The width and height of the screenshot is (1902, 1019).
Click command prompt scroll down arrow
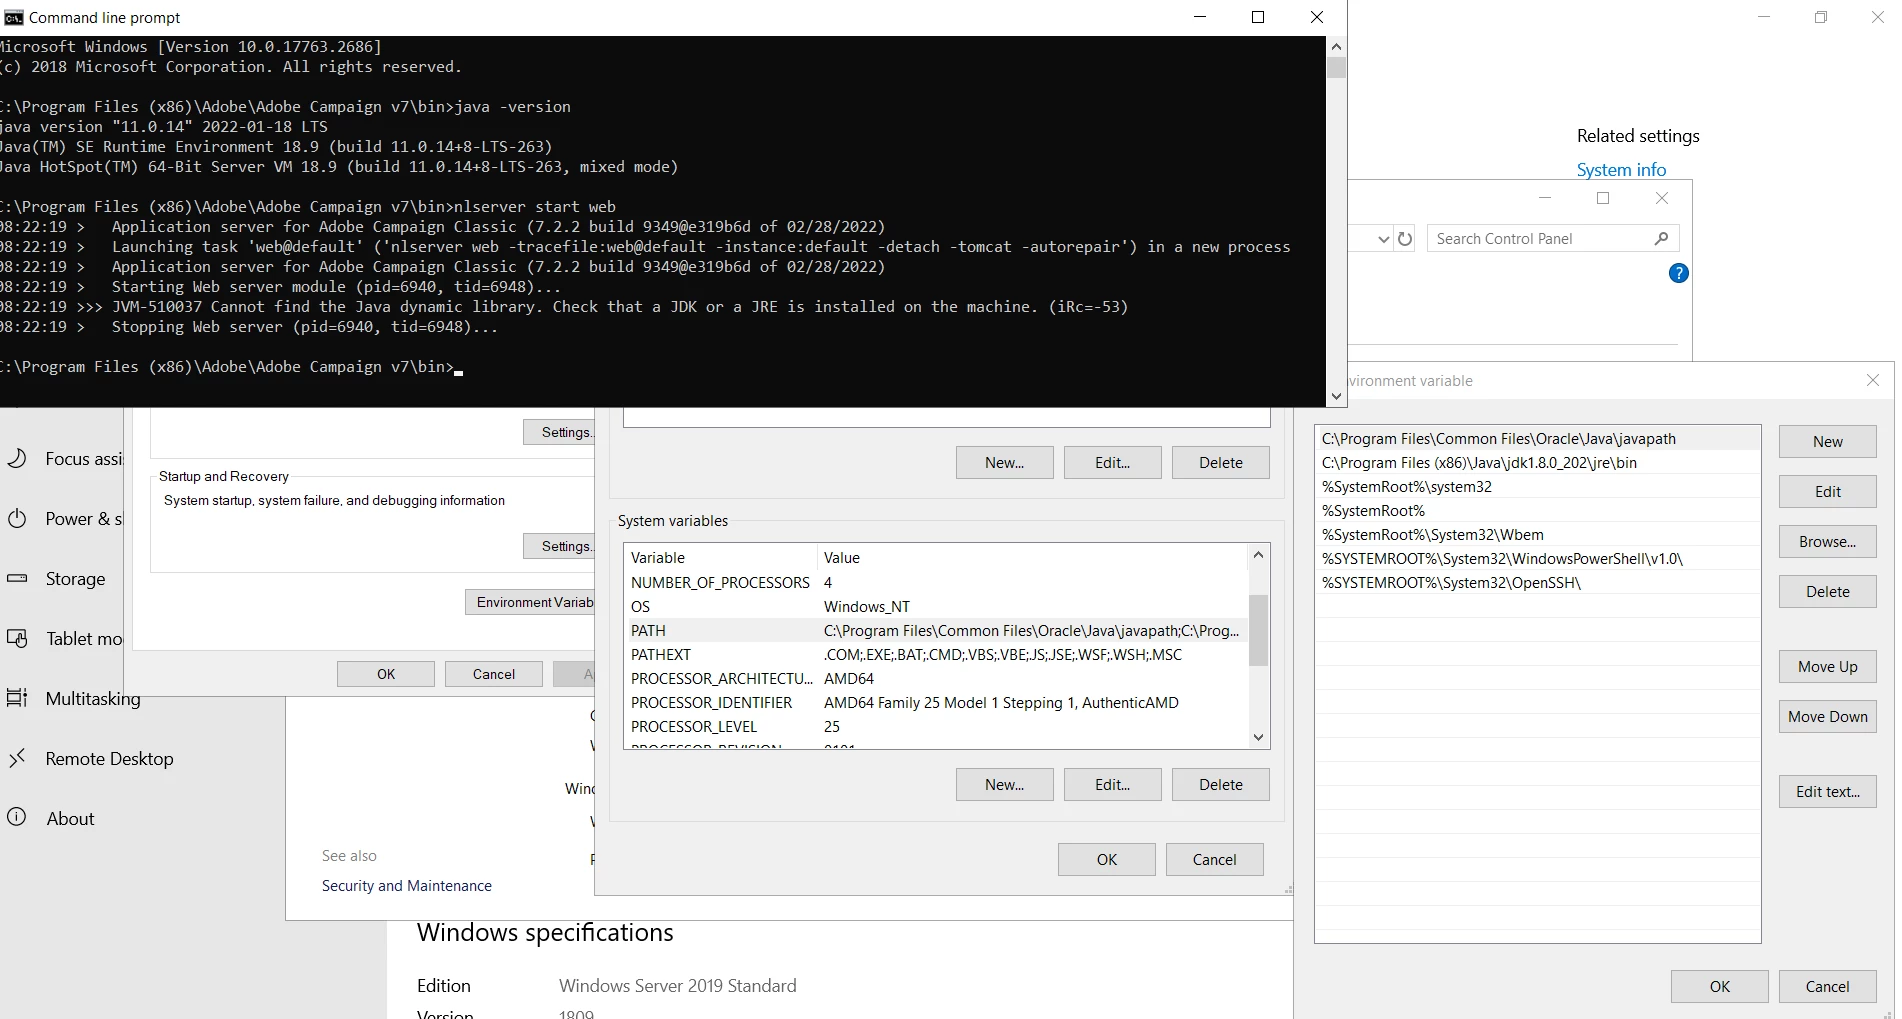(x=1336, y=396)
